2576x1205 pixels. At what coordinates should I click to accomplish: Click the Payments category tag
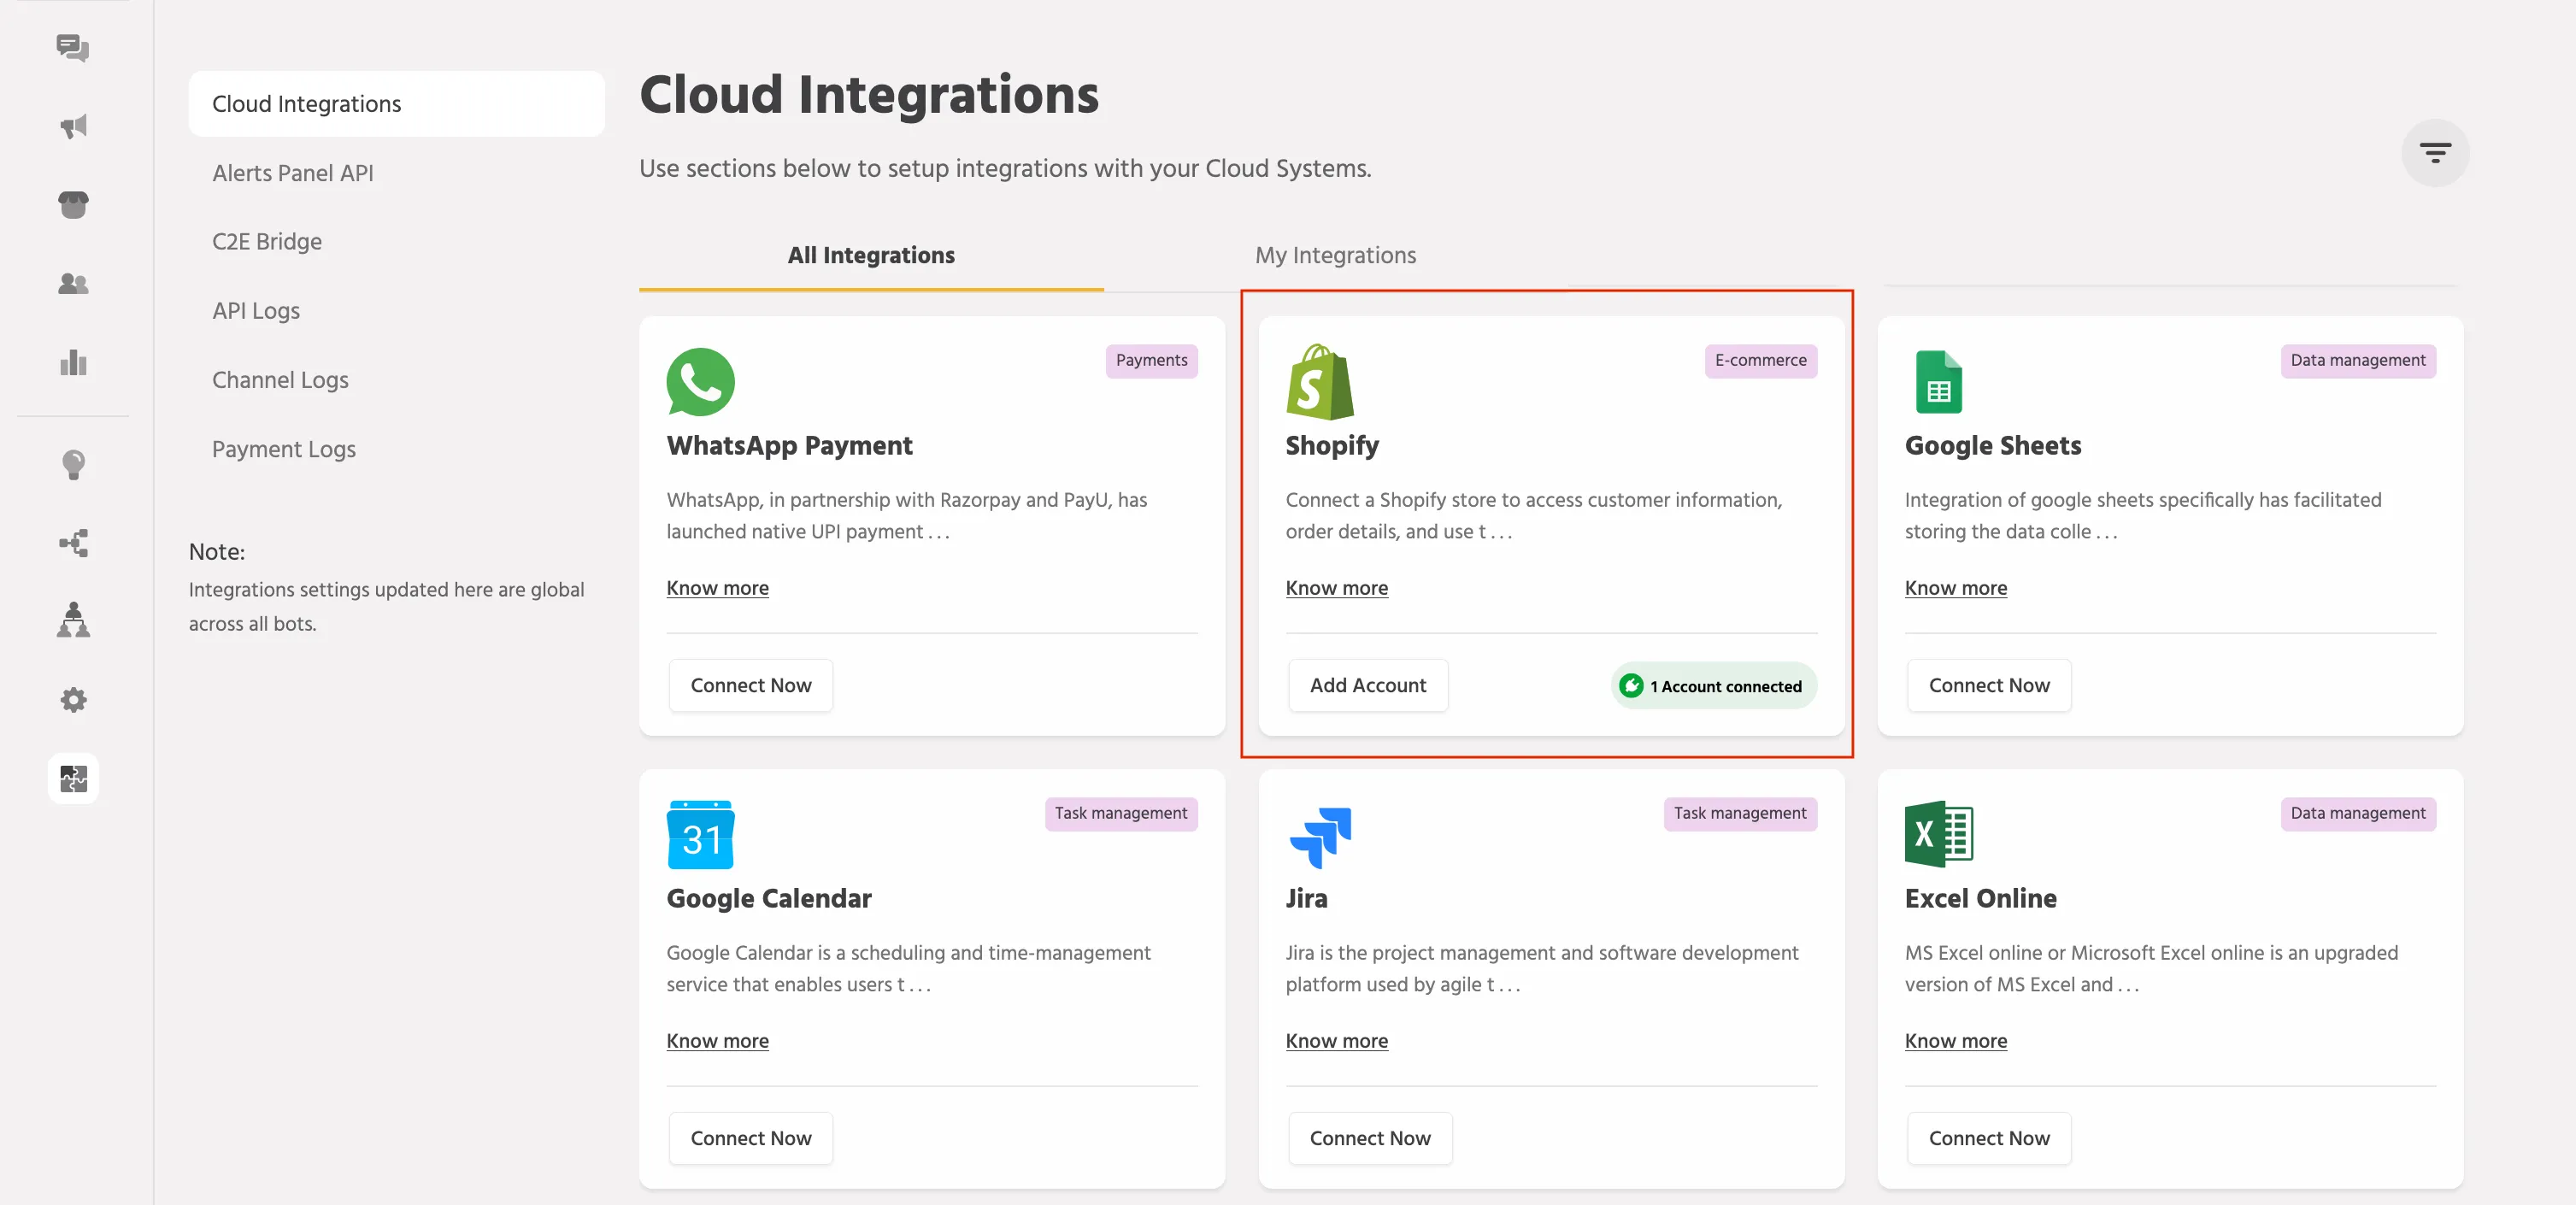pos(1151,361)
